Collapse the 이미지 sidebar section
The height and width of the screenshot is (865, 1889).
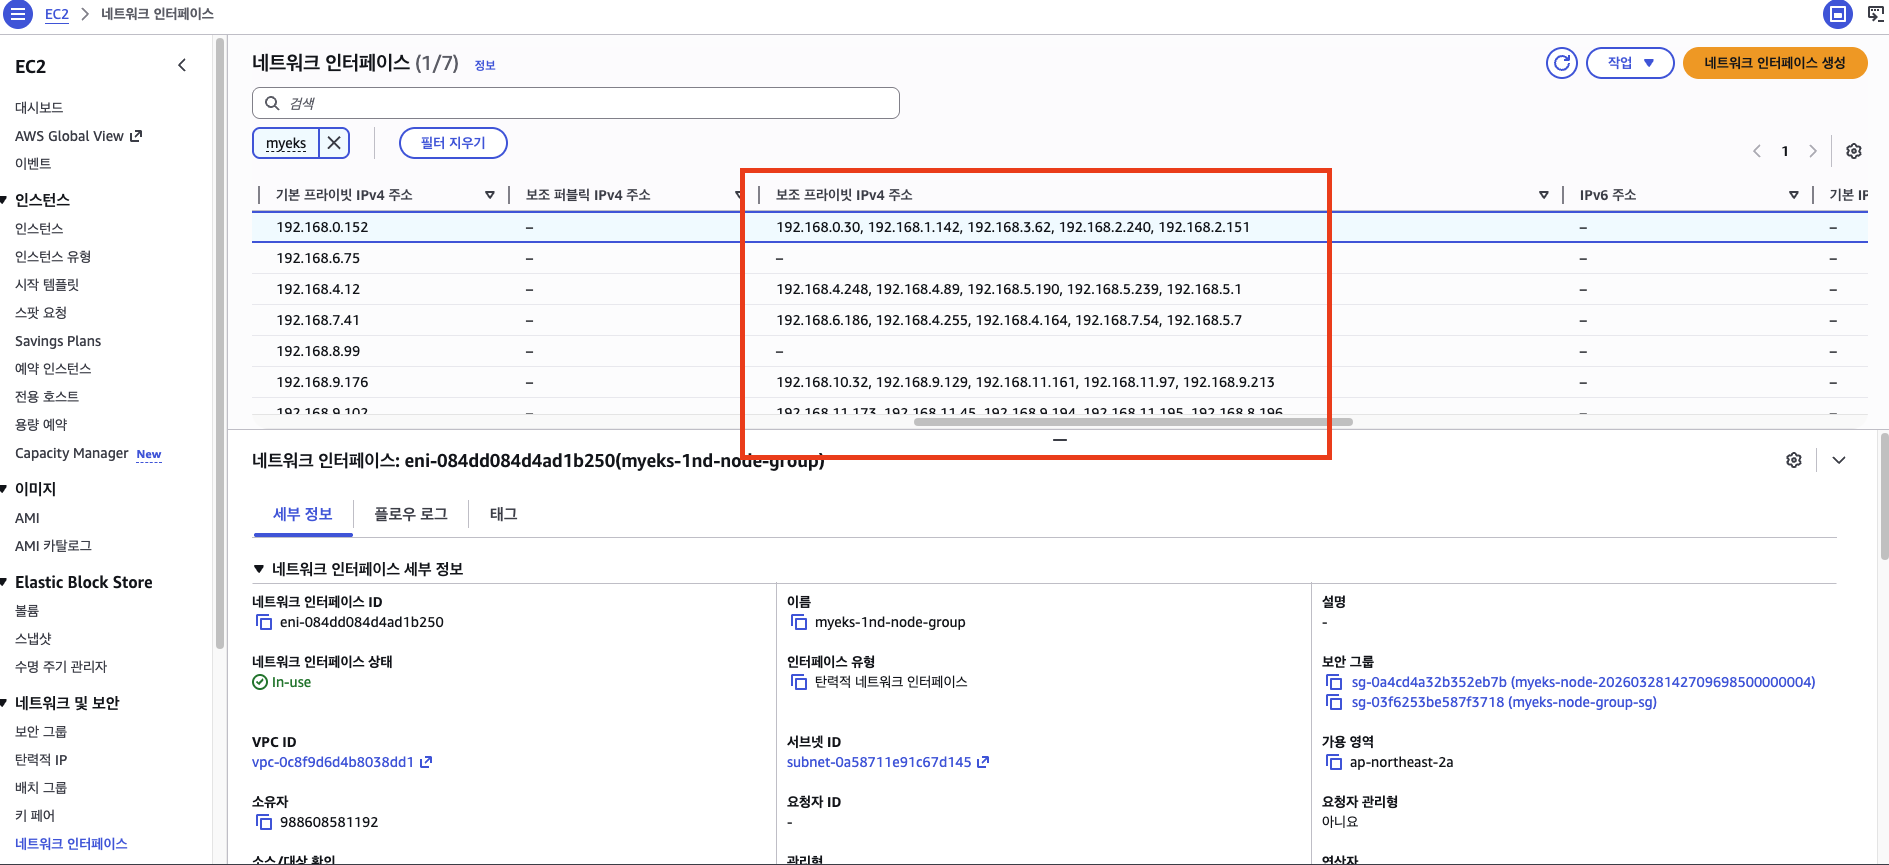pyautogui.click(x=4, y=489)
